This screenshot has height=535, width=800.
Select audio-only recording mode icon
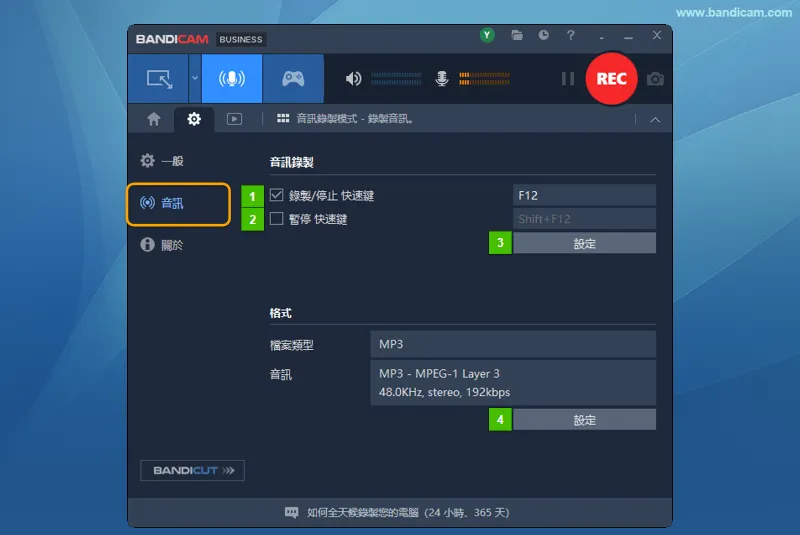(x=232, y=79)
